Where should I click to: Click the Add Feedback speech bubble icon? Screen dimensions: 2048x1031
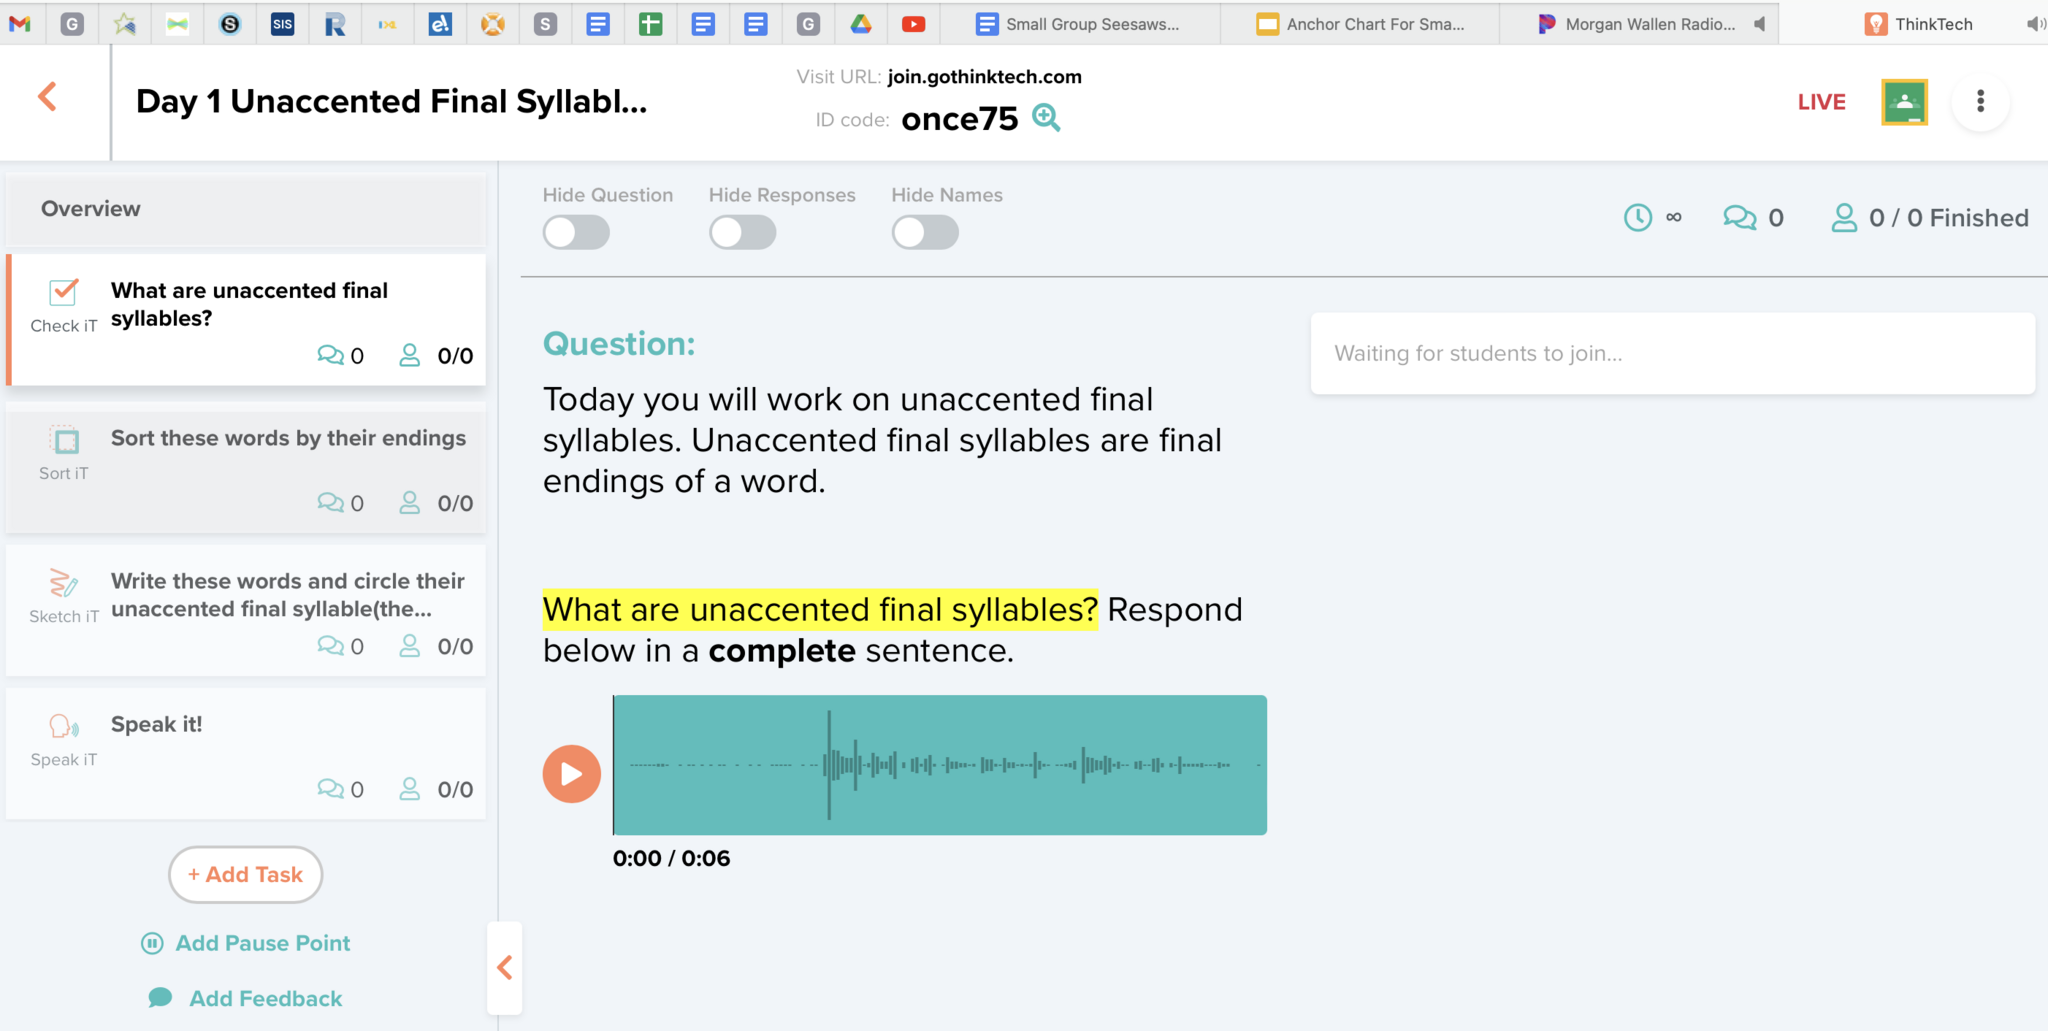[x=160, y=998]
